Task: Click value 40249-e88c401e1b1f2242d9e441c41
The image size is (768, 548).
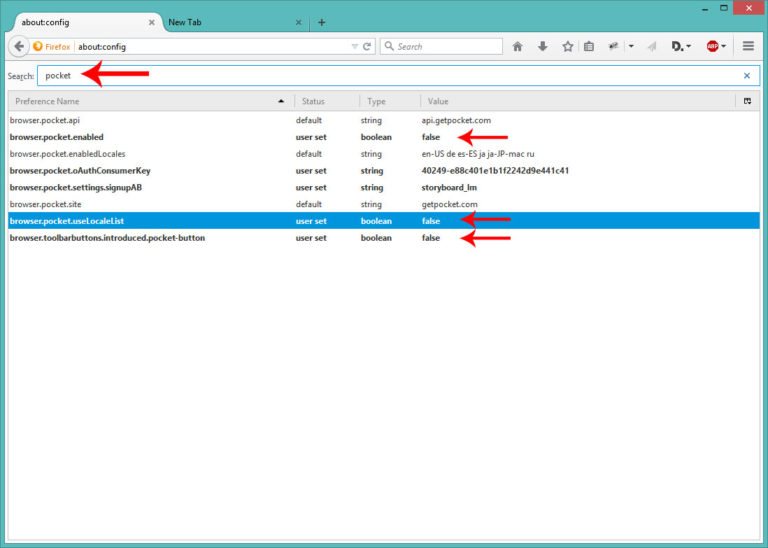Action: pyautogui.click(x=495, y=170)
